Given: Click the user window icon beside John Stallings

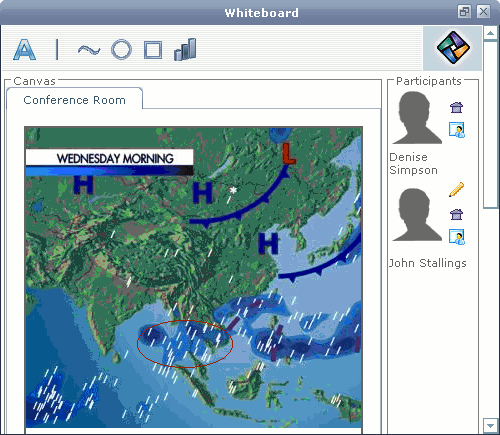Looking at the screenshot, I should tap(457, 237).
